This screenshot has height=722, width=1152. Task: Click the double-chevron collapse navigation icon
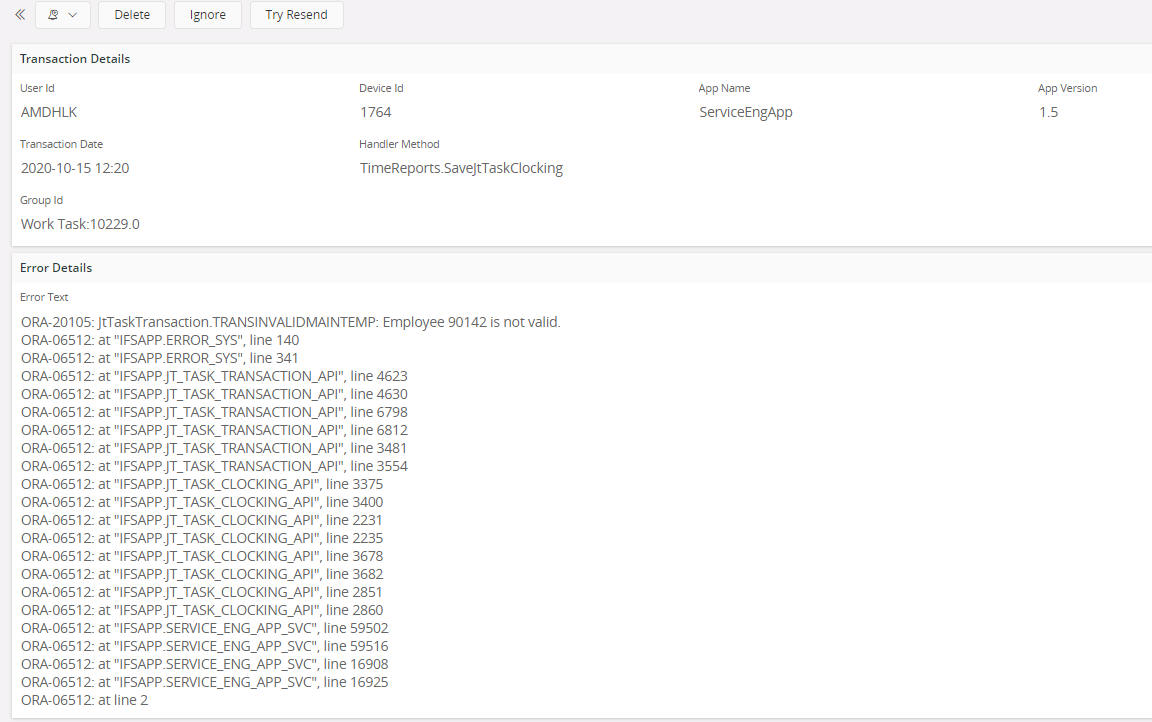19,15
